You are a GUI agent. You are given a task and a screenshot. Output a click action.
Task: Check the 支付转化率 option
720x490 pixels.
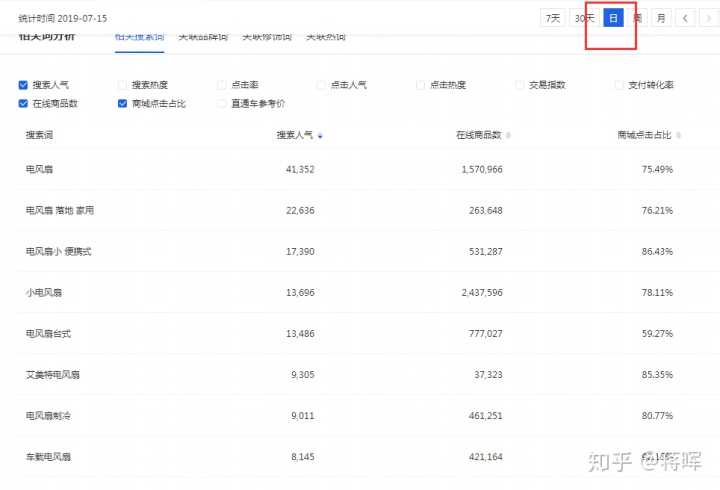point(620,85)
